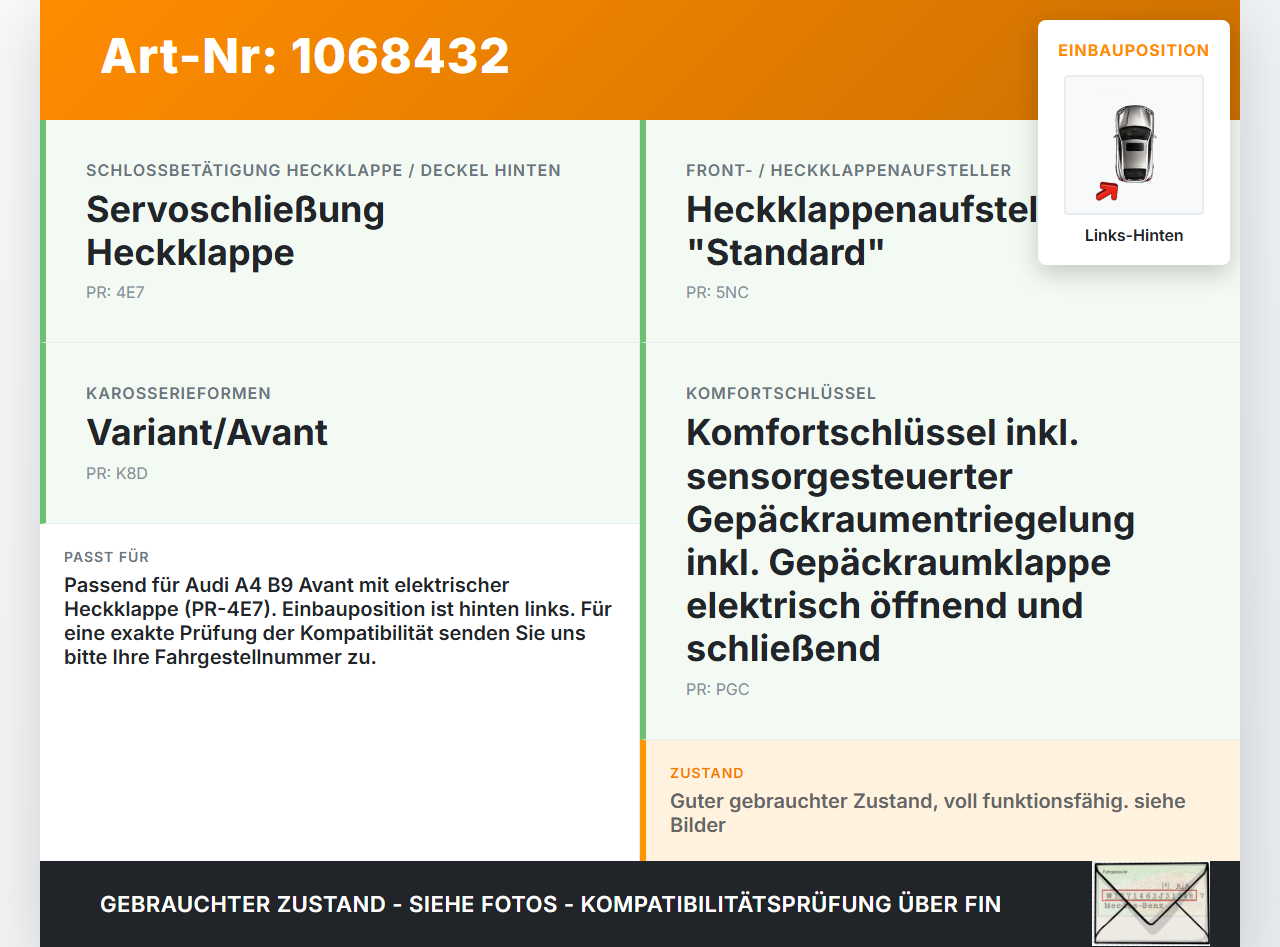Click the PR: PGC code
Viewport: 1280px width, 947px height.
coord(717,689)
